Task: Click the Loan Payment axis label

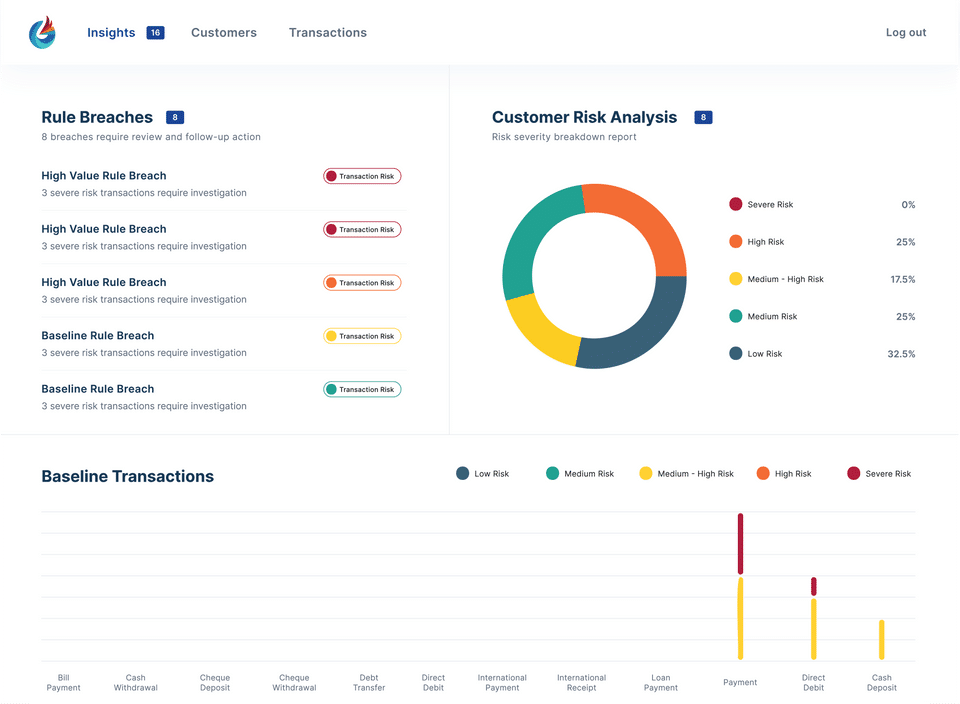Action: coord(661,683)
